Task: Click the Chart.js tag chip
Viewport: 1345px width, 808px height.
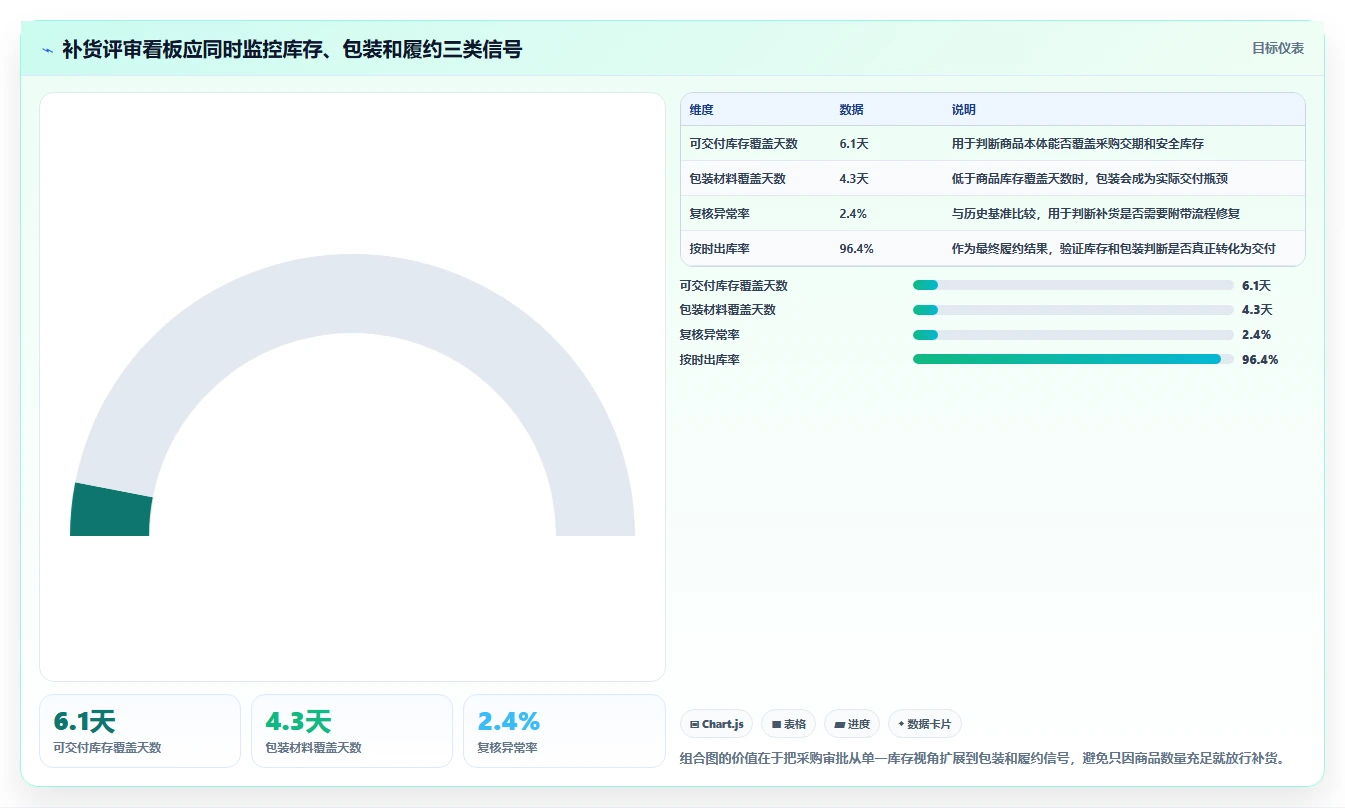Action: coord(716,724)
